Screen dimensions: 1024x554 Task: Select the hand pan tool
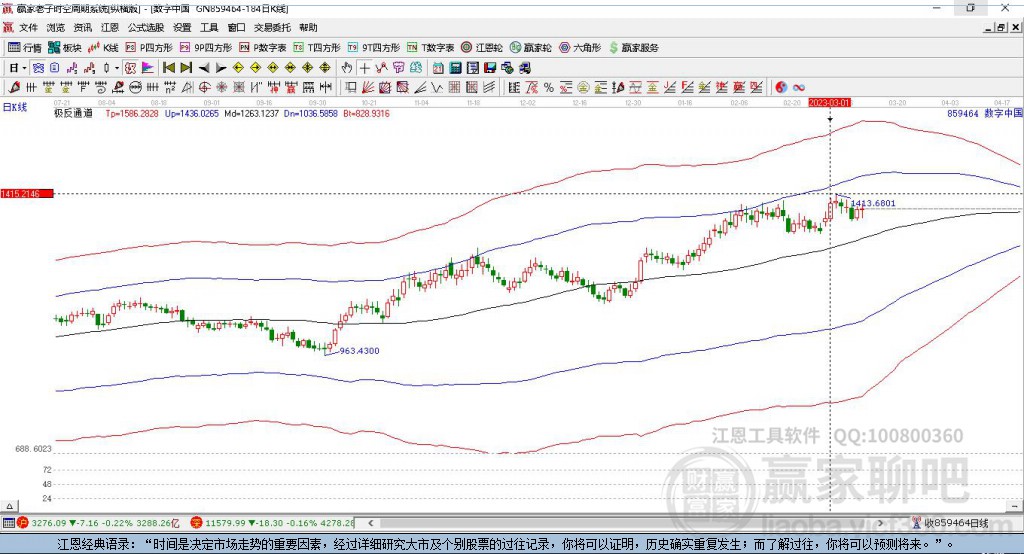coord(347,68)
